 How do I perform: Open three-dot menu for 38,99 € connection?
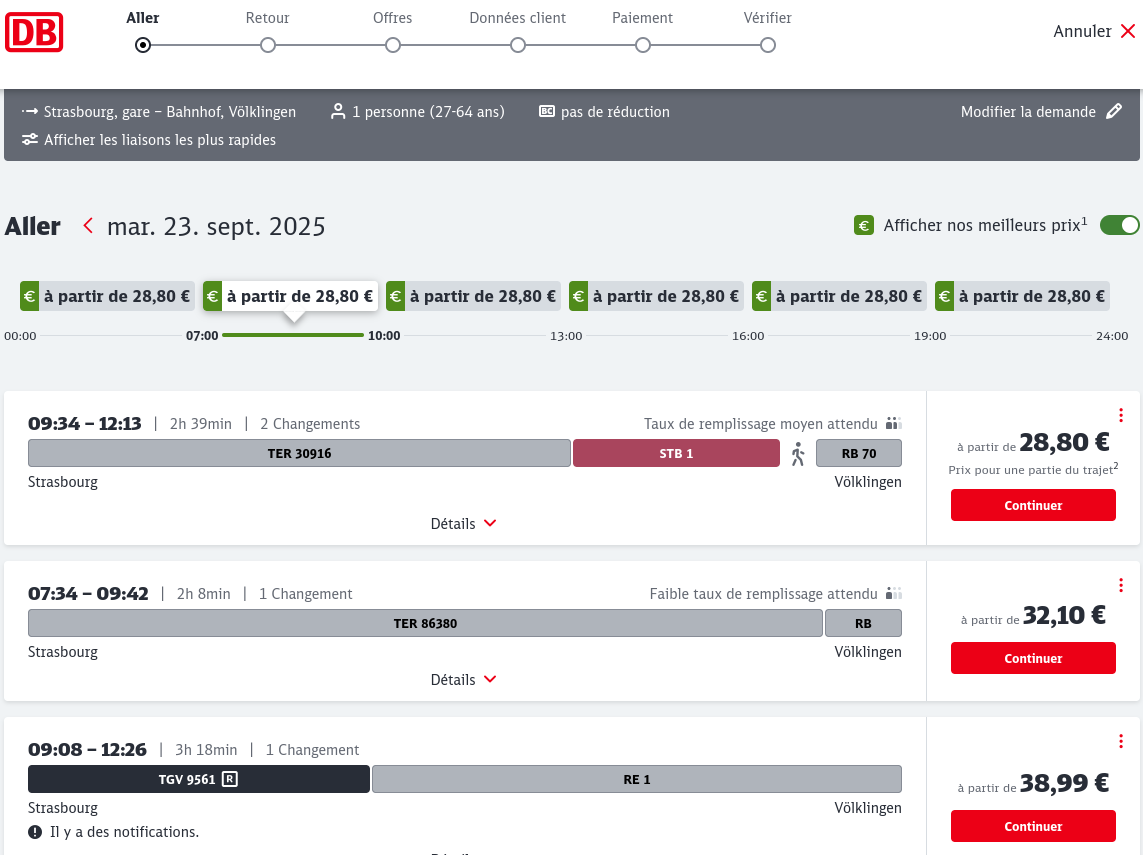pyautogui.click(x=1121, y=741)
